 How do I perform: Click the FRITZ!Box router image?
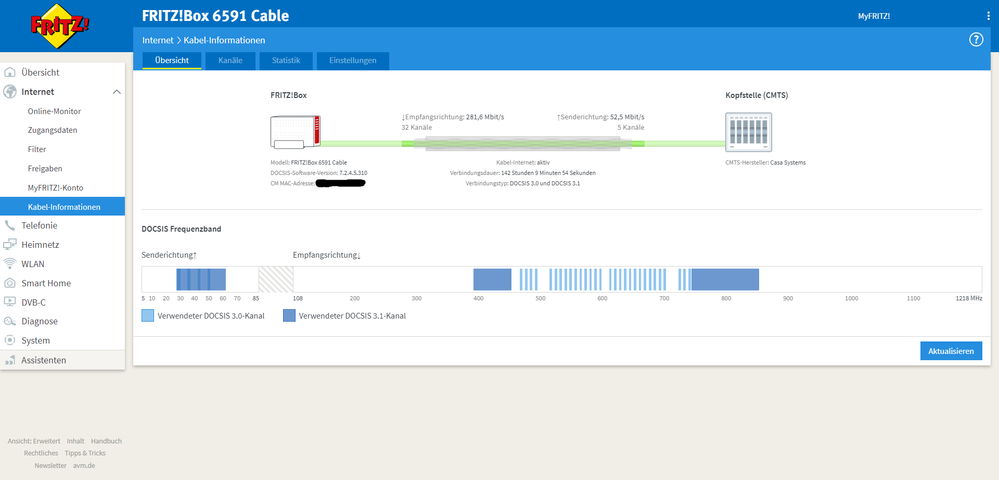click(296, 133)
